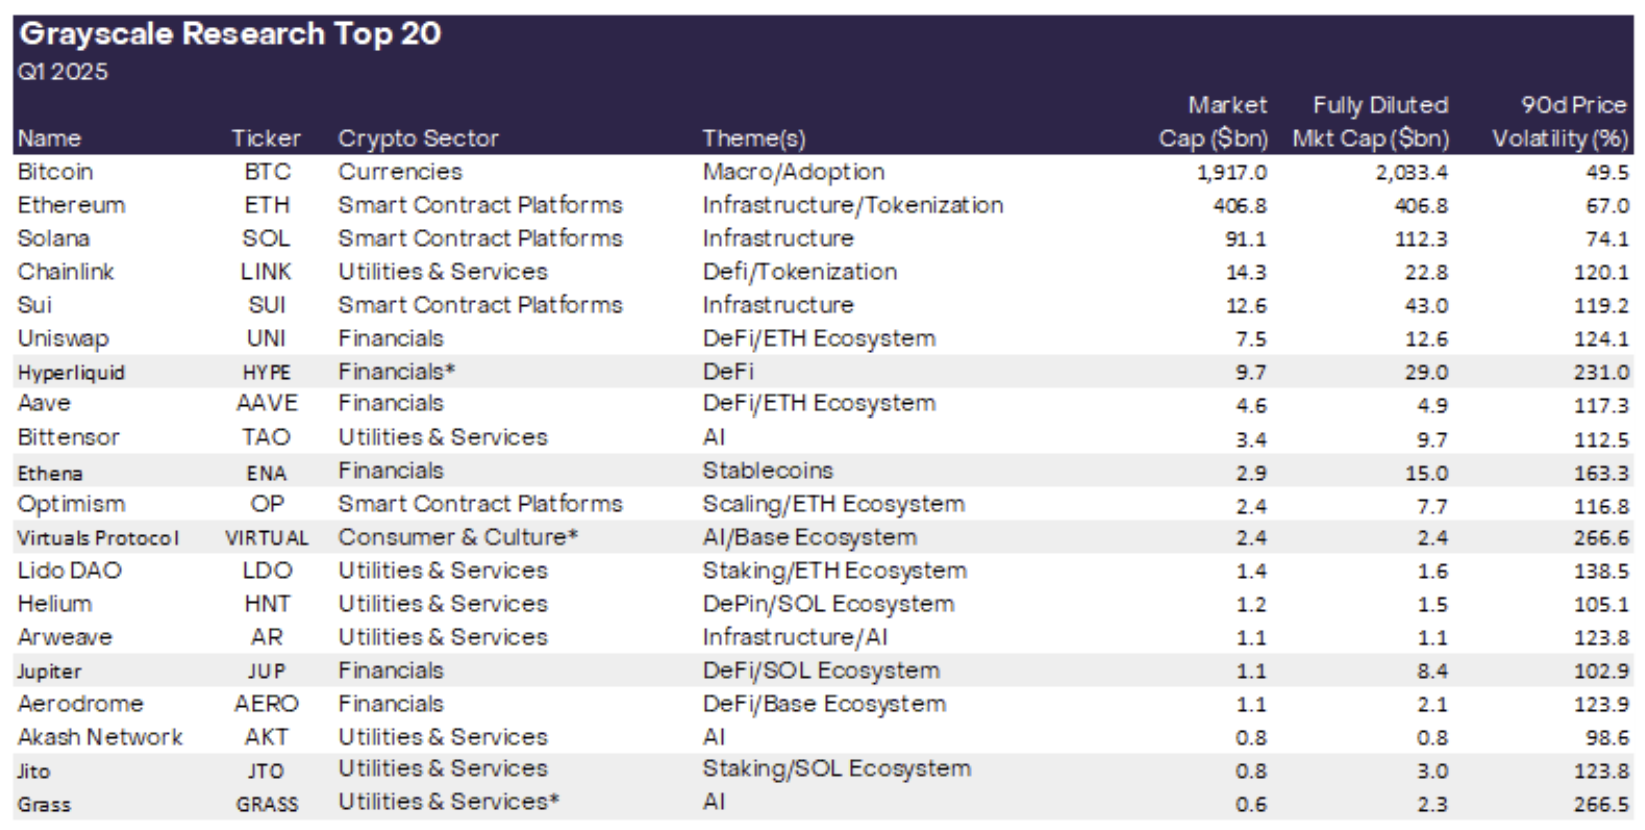Screen dimensions: 1645x830
Task: Select the Currencies sector cell
Action: [400, 172]
